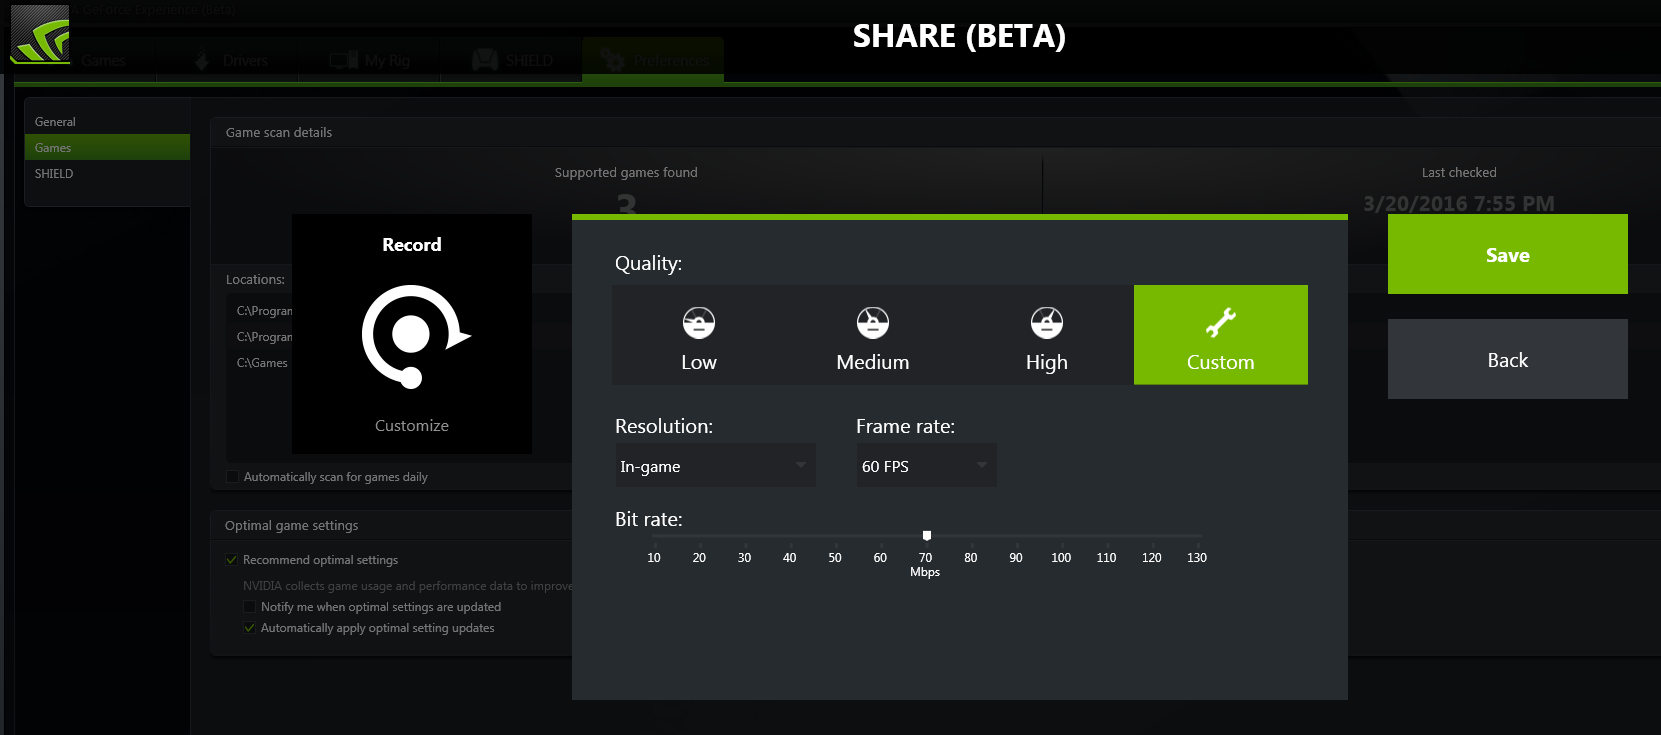1661x735 pixels.
Task: Click the Game scan details heading
Action: point(279,132)
